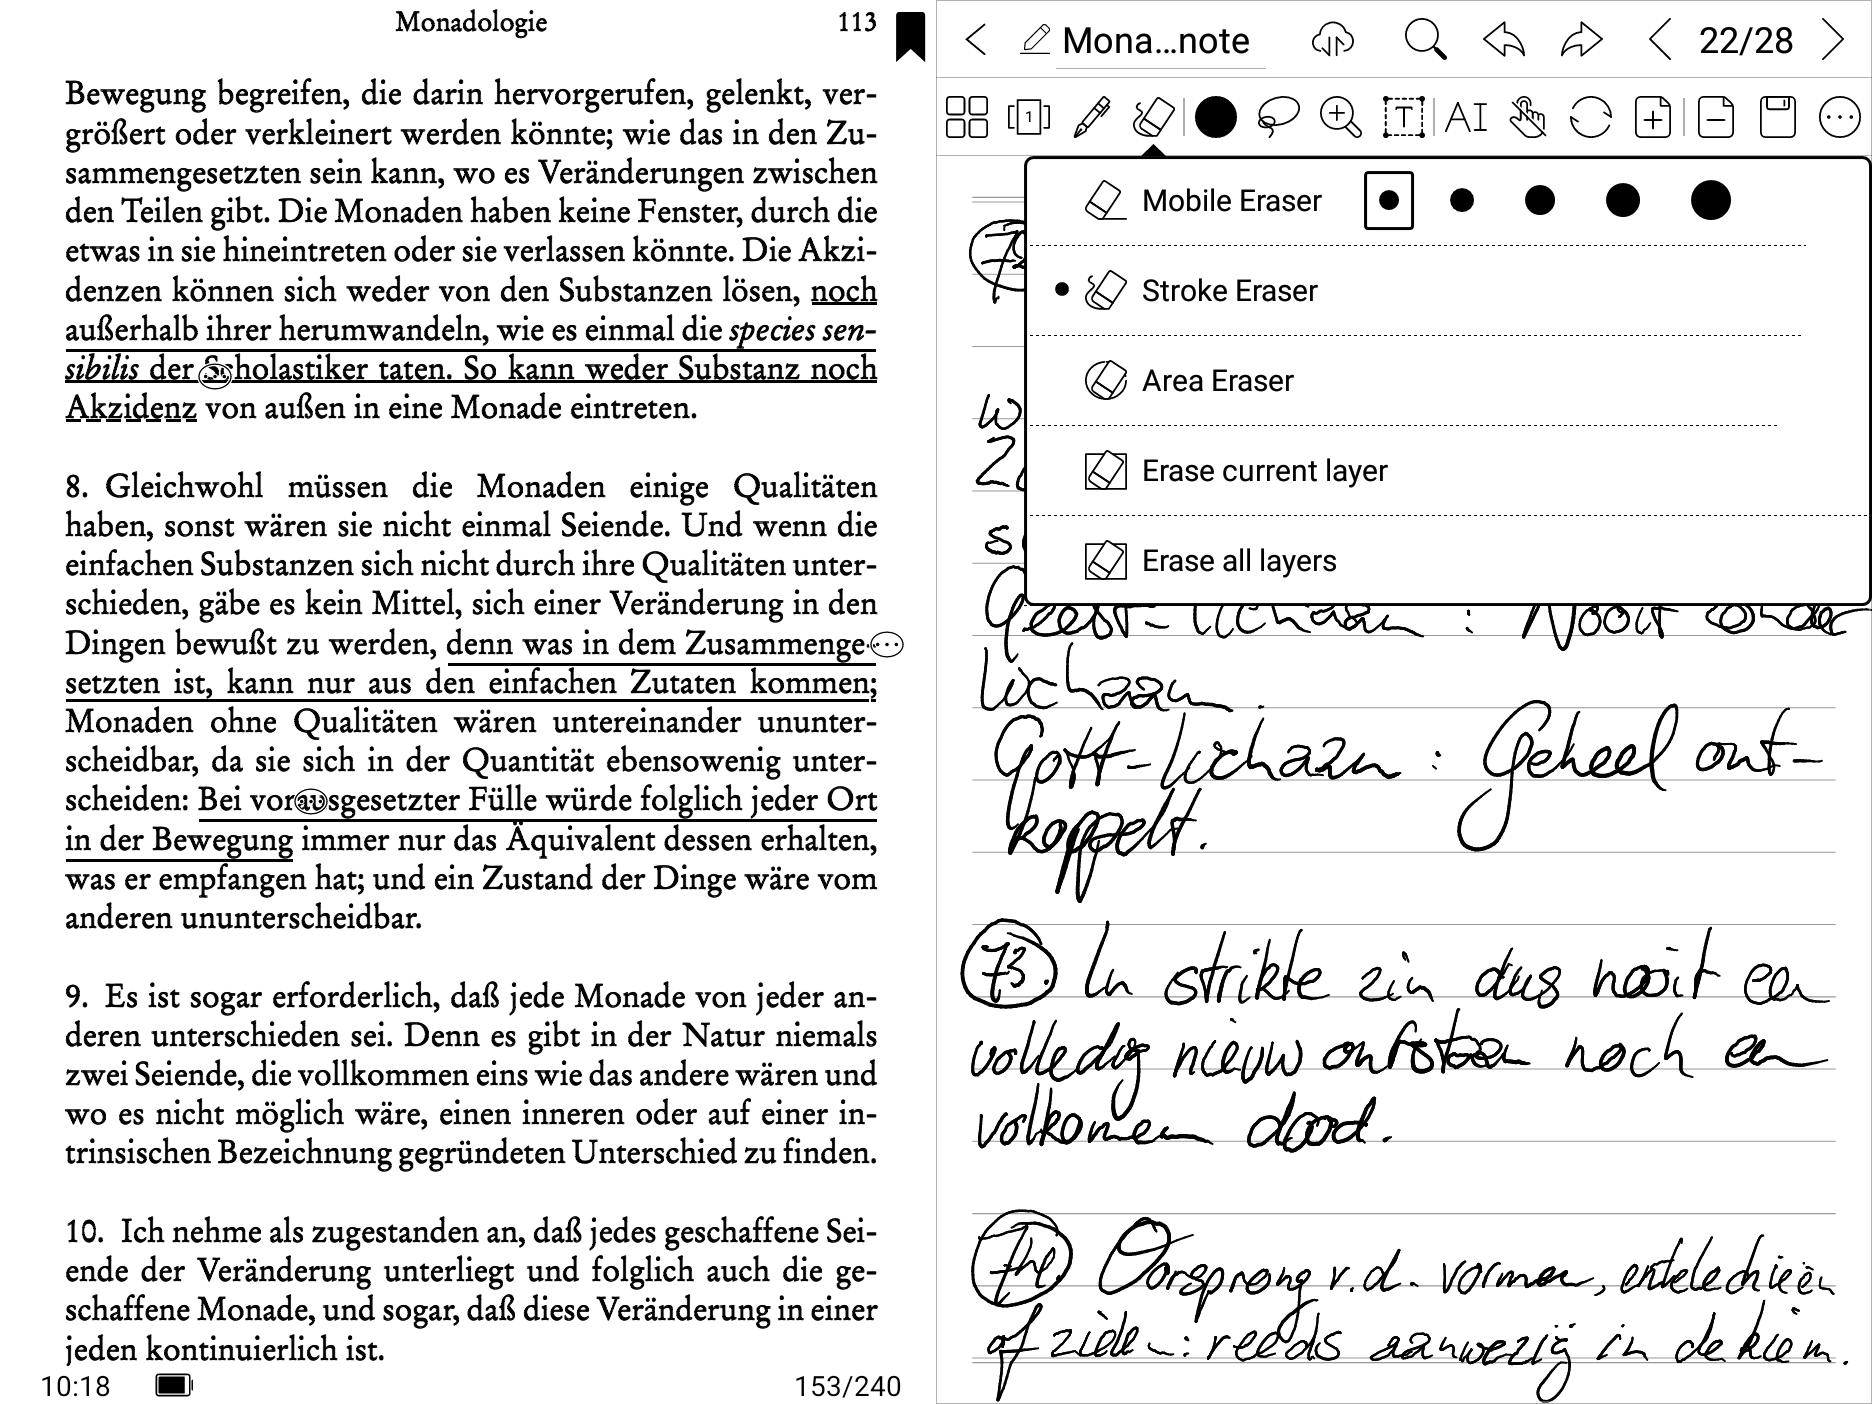Open the annotation marker after 'Zusammenge'
This screenshot has width=1872, height=1404.
click(888, 646)
